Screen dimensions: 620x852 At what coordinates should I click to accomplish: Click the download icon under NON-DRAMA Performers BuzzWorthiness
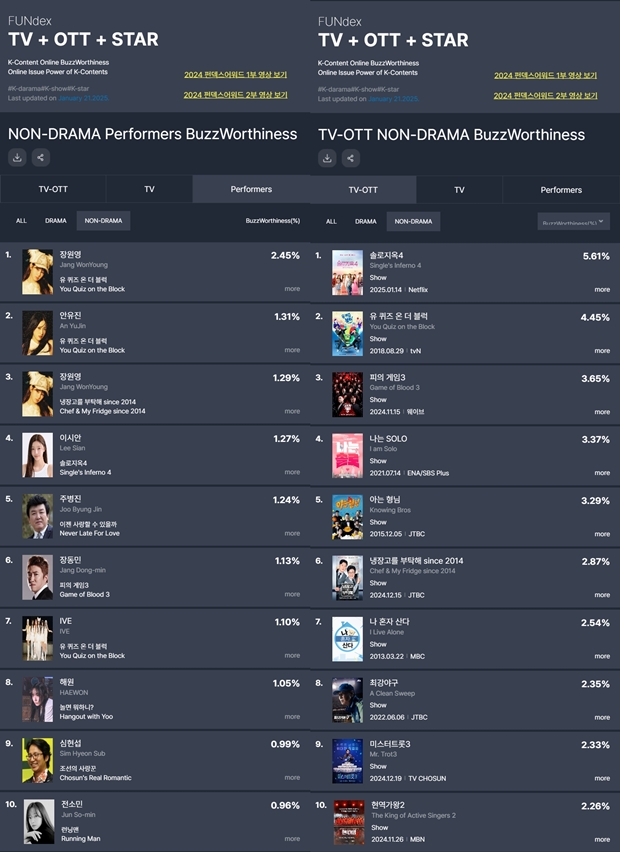(17, 158)
